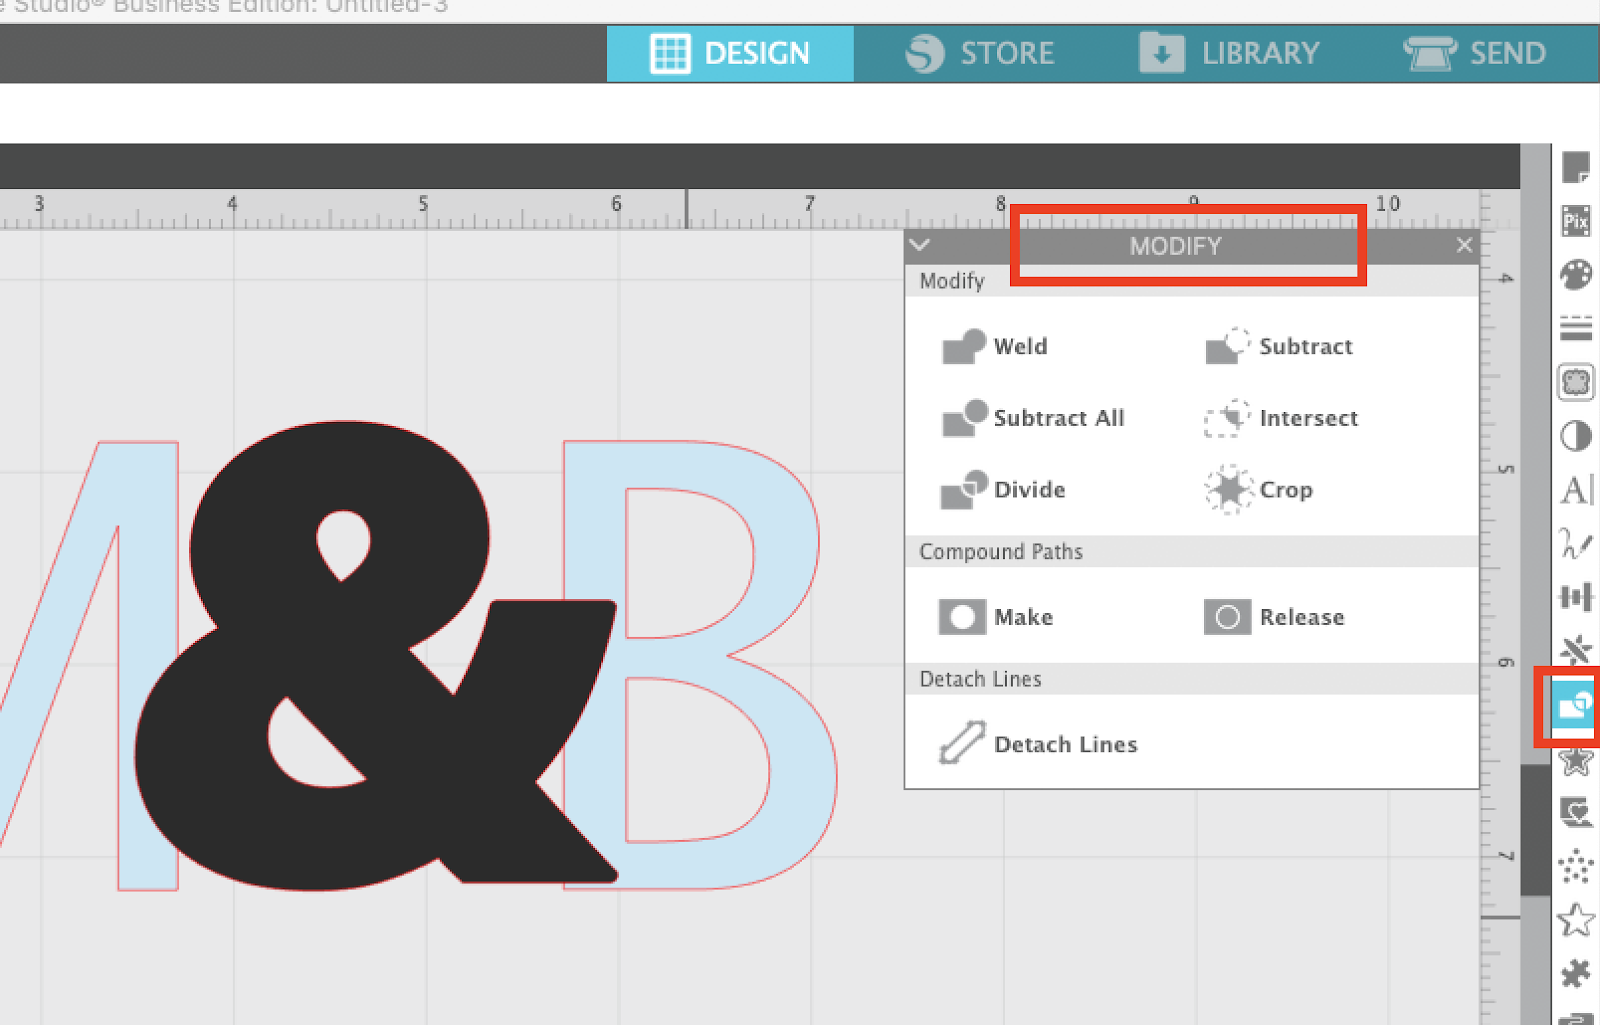Open the Stipple panel

click(1575, 867)
